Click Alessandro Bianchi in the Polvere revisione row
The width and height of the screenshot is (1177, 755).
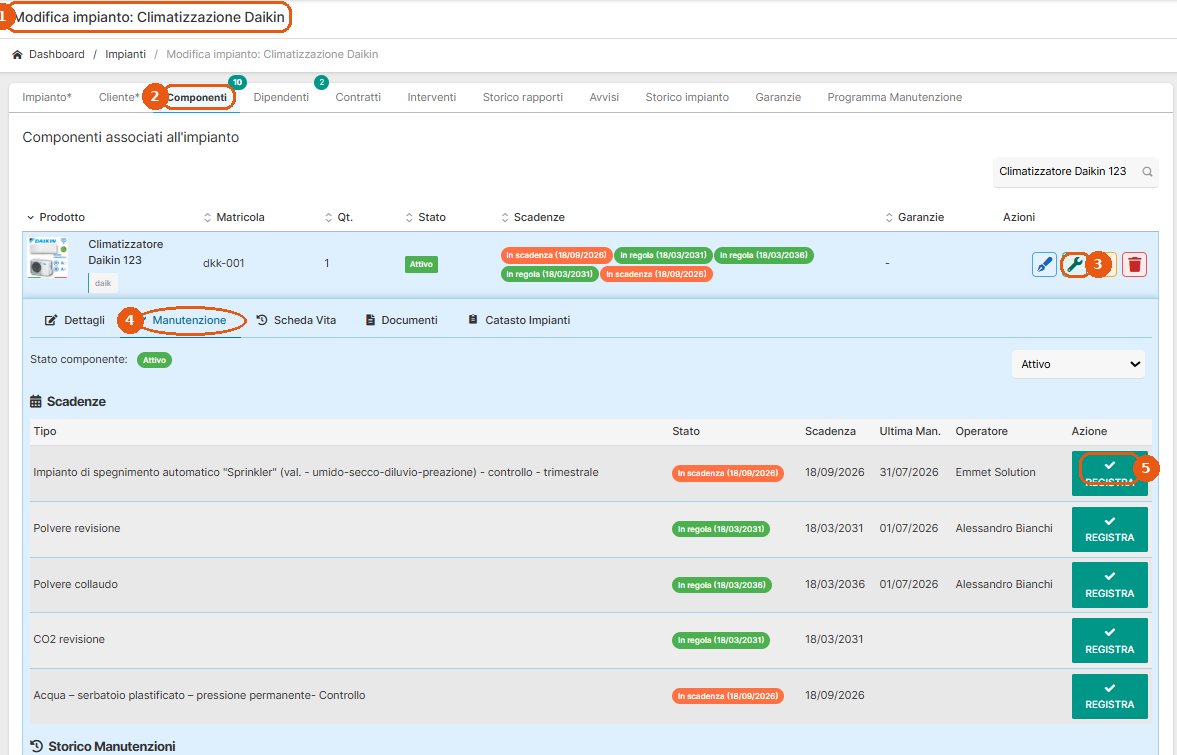[x=1004, y=528]
